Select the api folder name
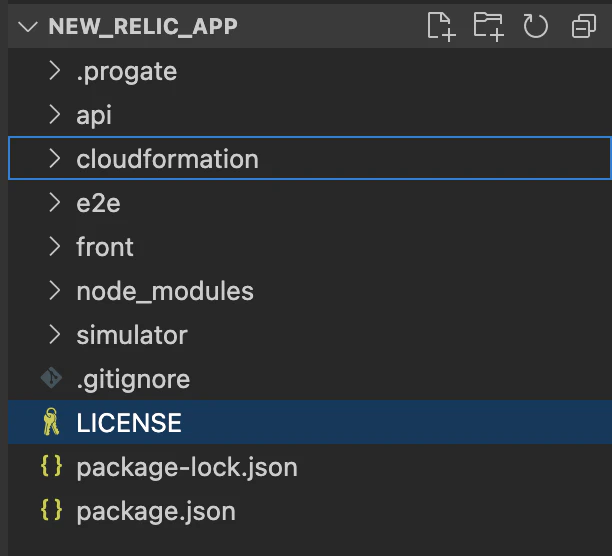This screenshot has height=556, width=612. pyautogui.click(x=94, y=116)
